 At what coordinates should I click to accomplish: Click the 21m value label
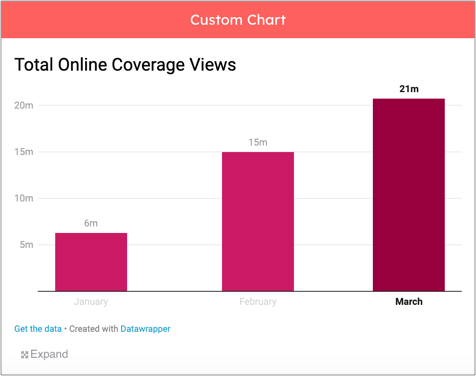pos(409,89)
